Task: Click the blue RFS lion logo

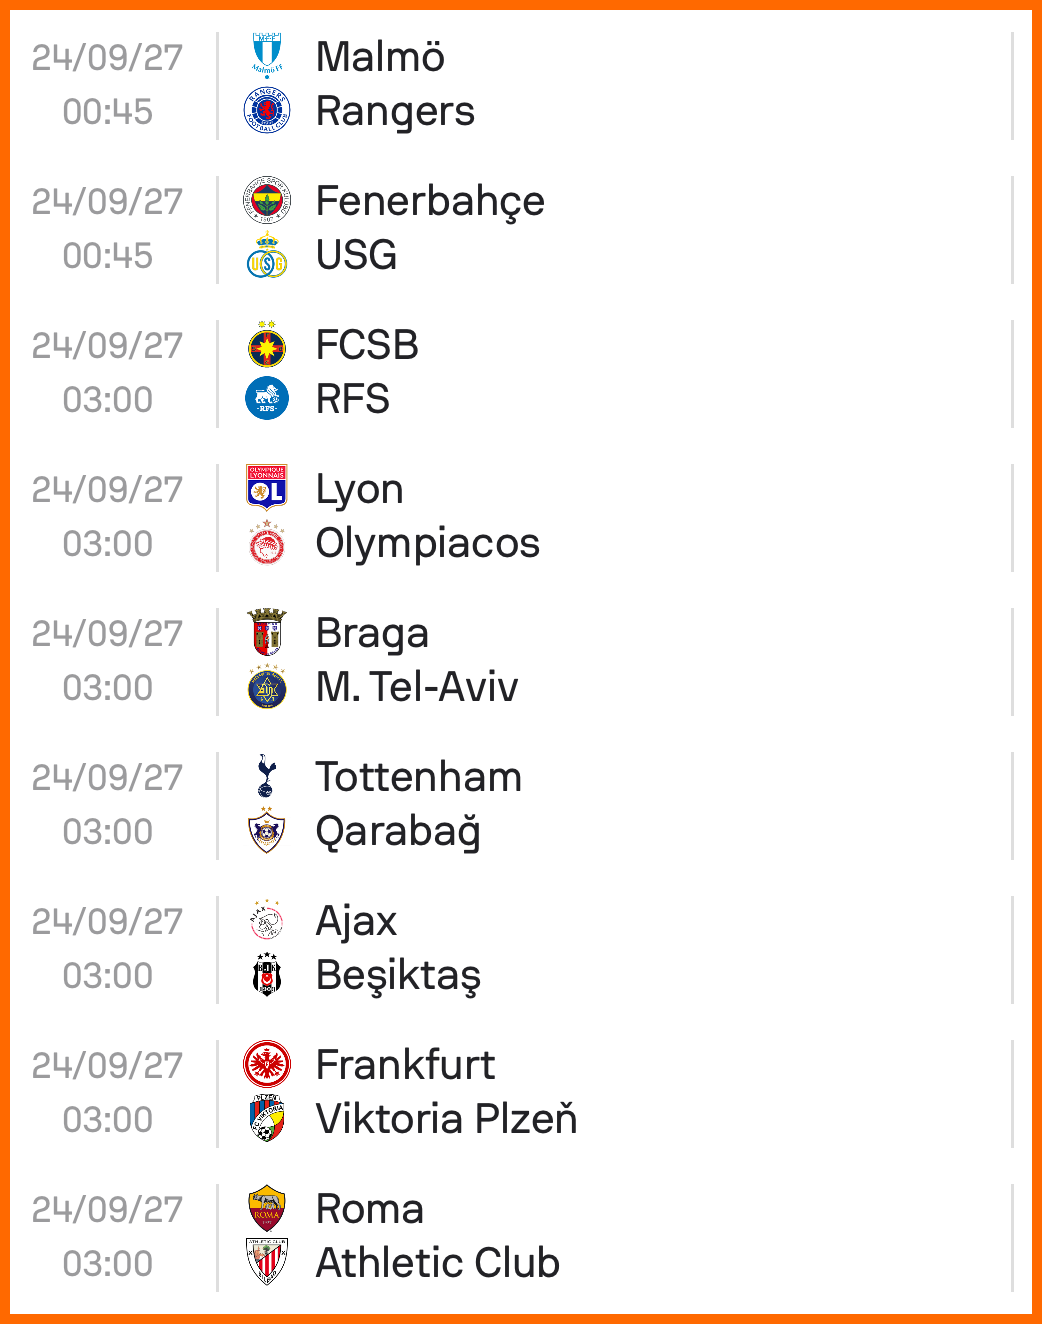Action: pos(267,399)
